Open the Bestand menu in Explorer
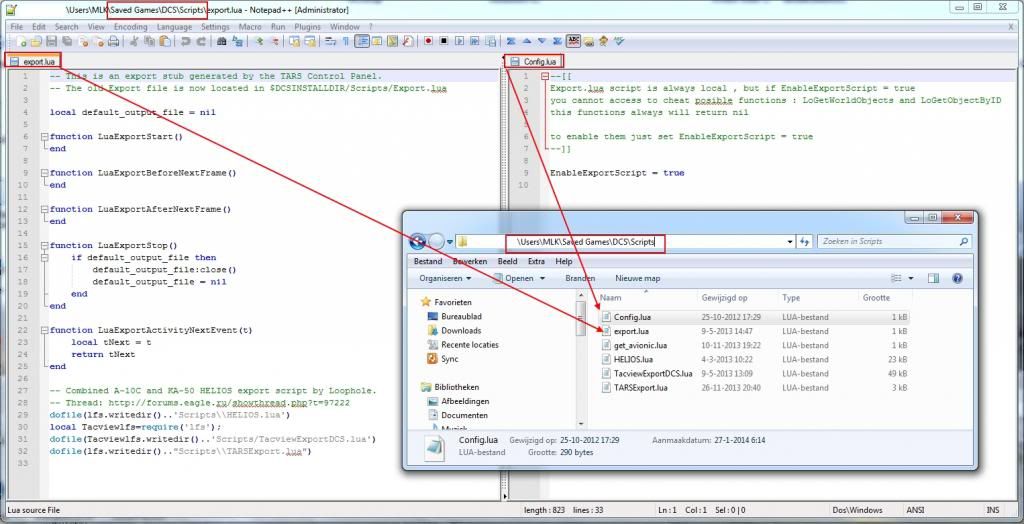The image size is (1024, 524). pyautogui.click(x=428, y=261)
